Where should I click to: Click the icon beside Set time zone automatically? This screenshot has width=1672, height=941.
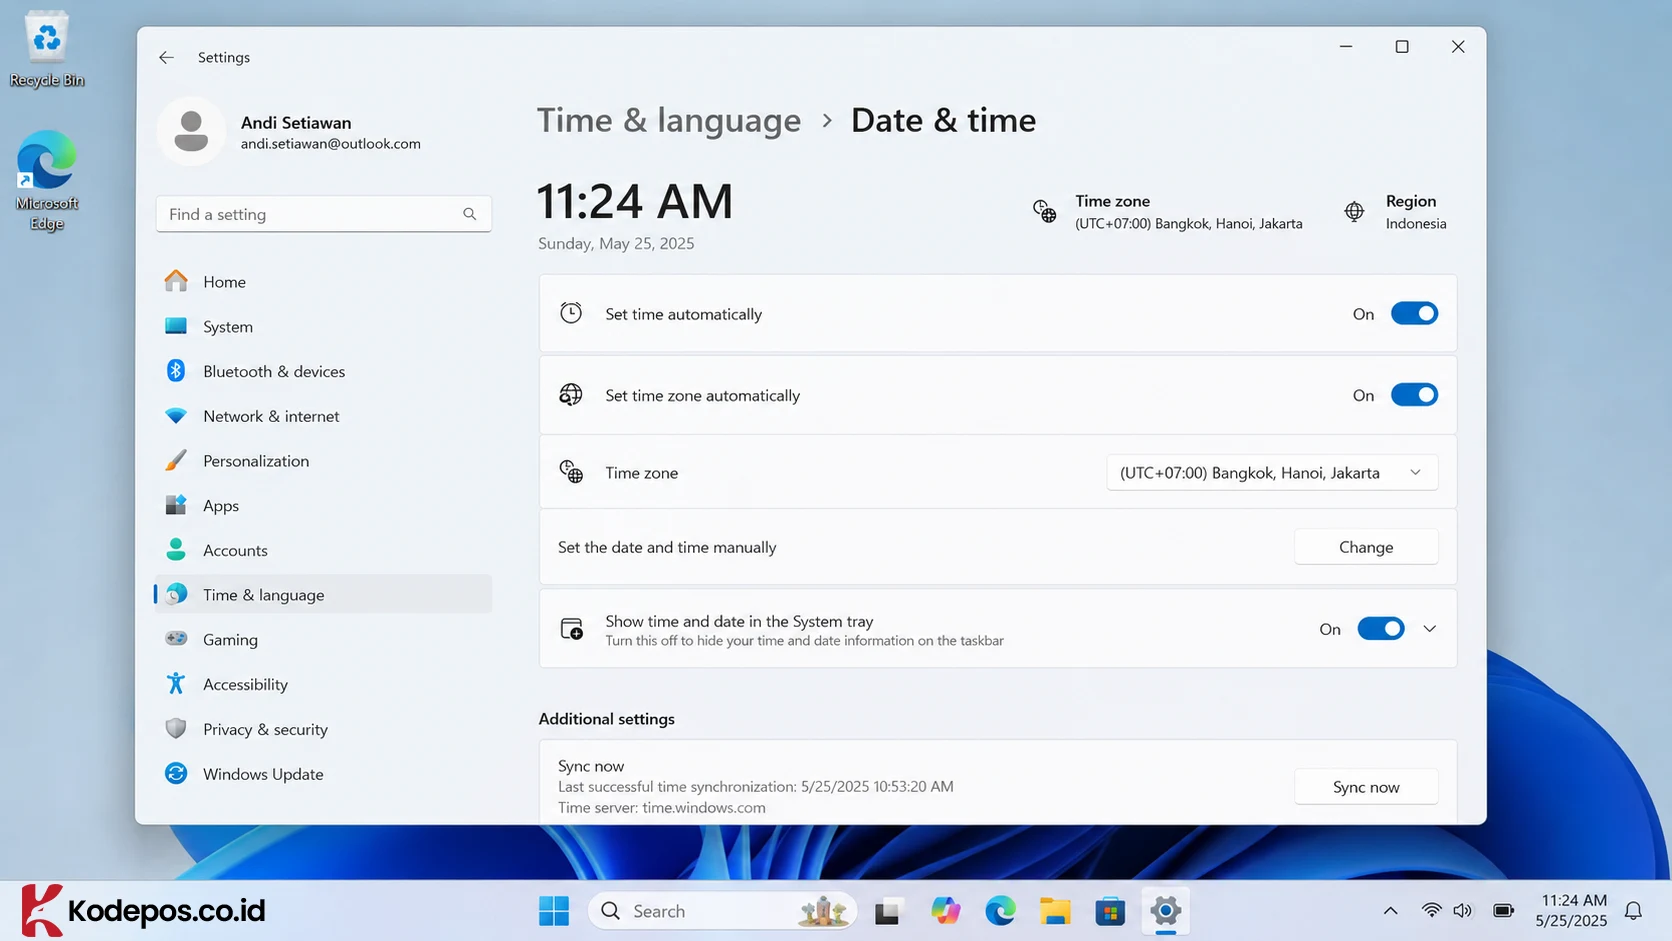point(571,395)
